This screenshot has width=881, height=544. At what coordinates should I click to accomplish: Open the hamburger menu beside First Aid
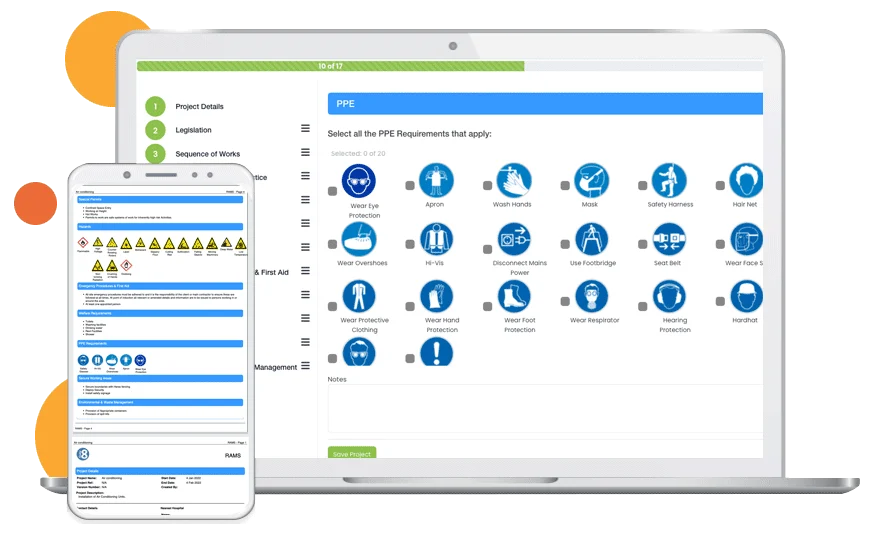click(x=305, y=271)
